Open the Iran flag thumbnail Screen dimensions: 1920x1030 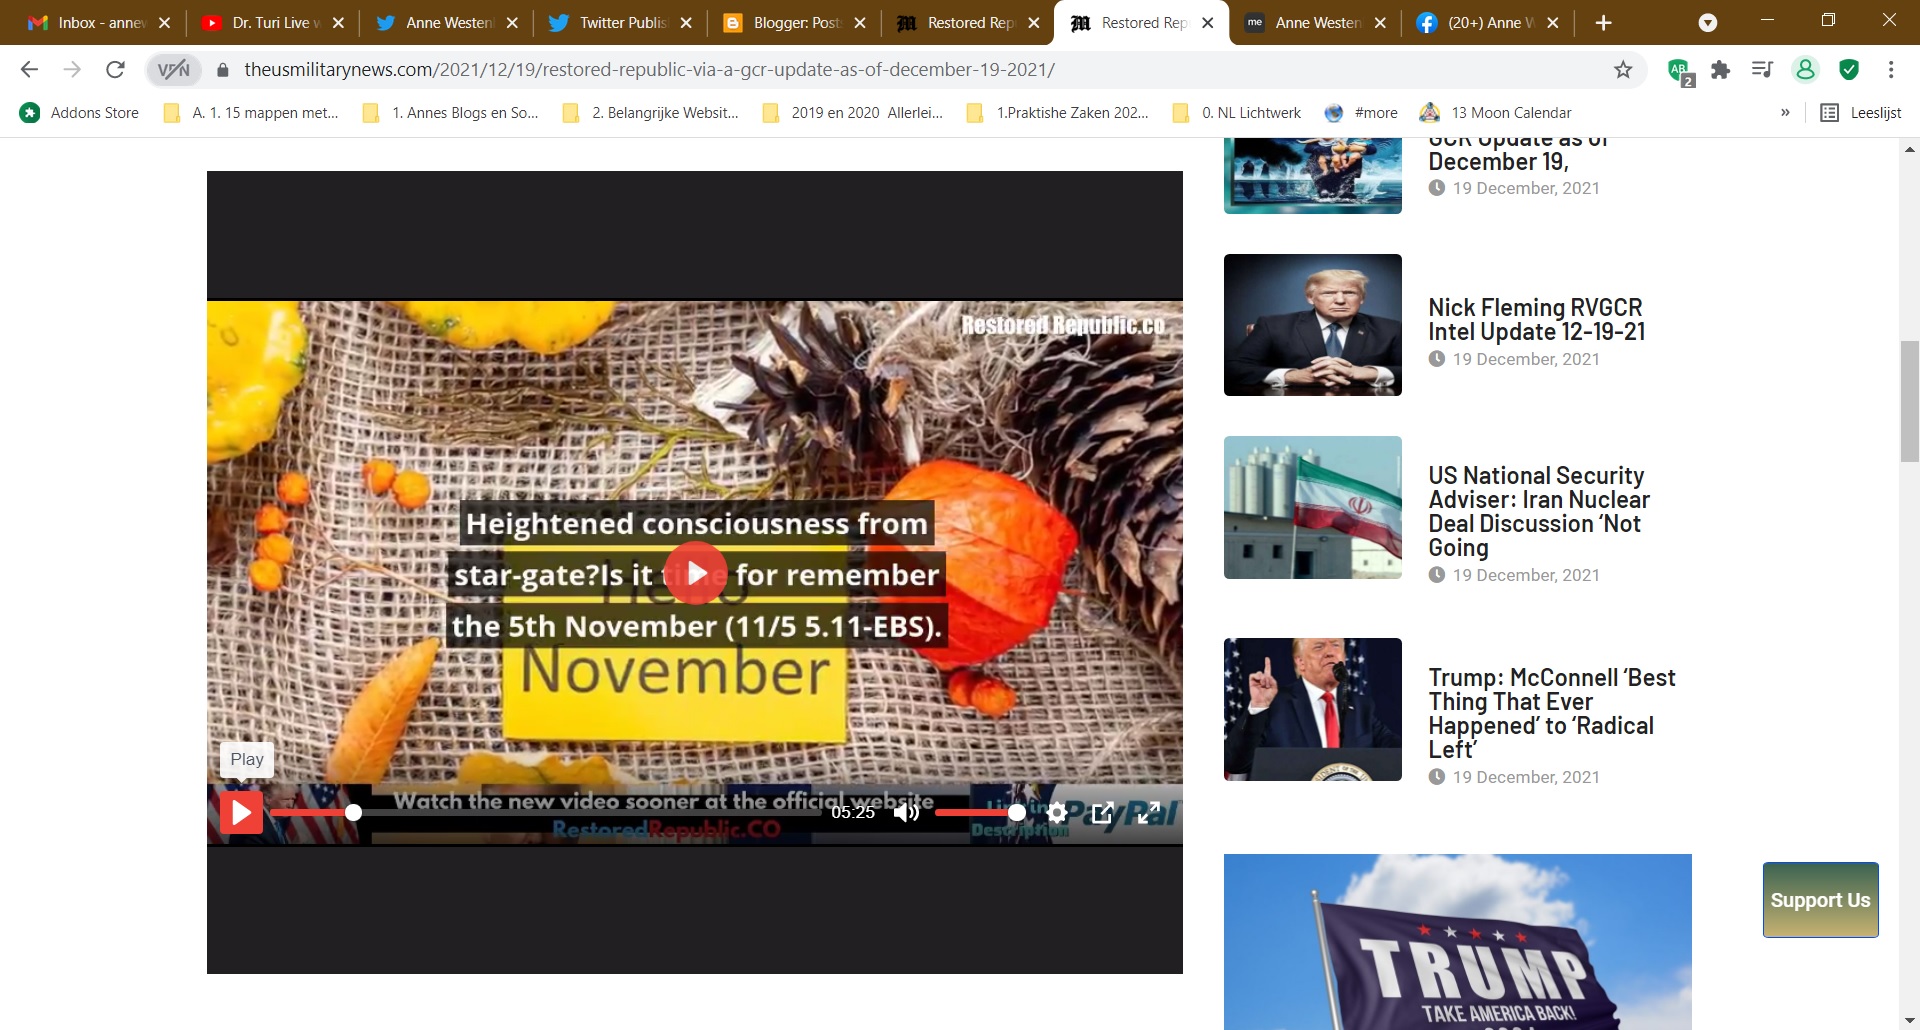1313,507
